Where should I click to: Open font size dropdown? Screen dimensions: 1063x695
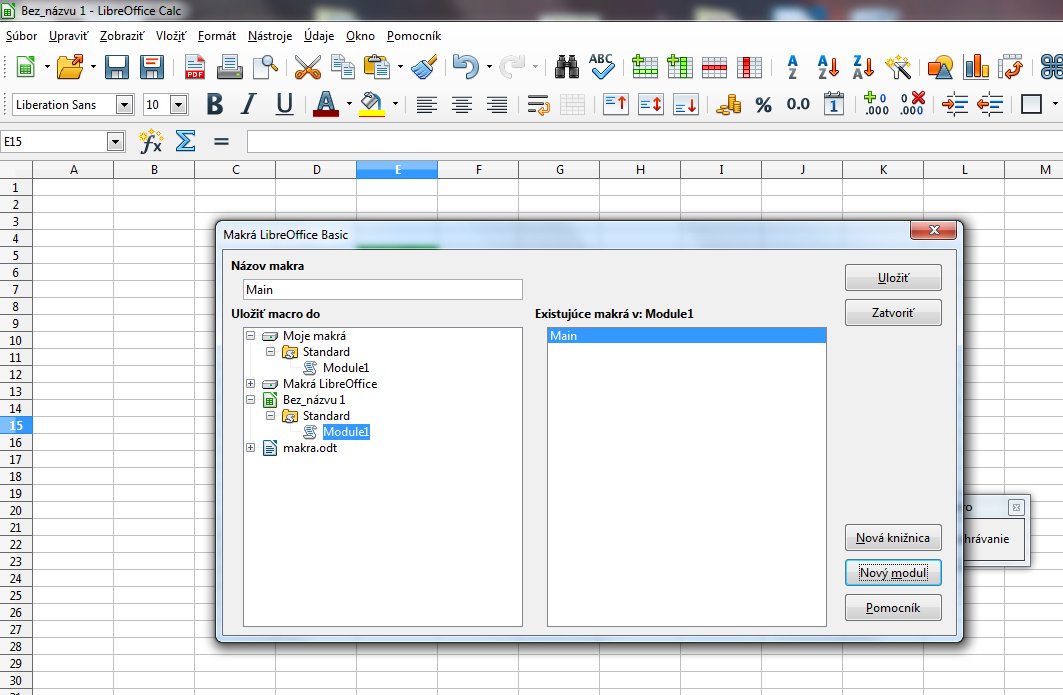179,104
